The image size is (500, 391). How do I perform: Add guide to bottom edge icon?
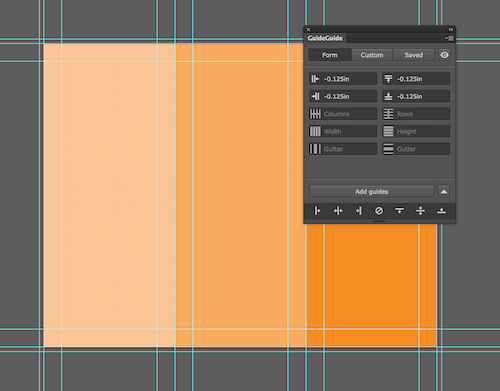point(441,211)
